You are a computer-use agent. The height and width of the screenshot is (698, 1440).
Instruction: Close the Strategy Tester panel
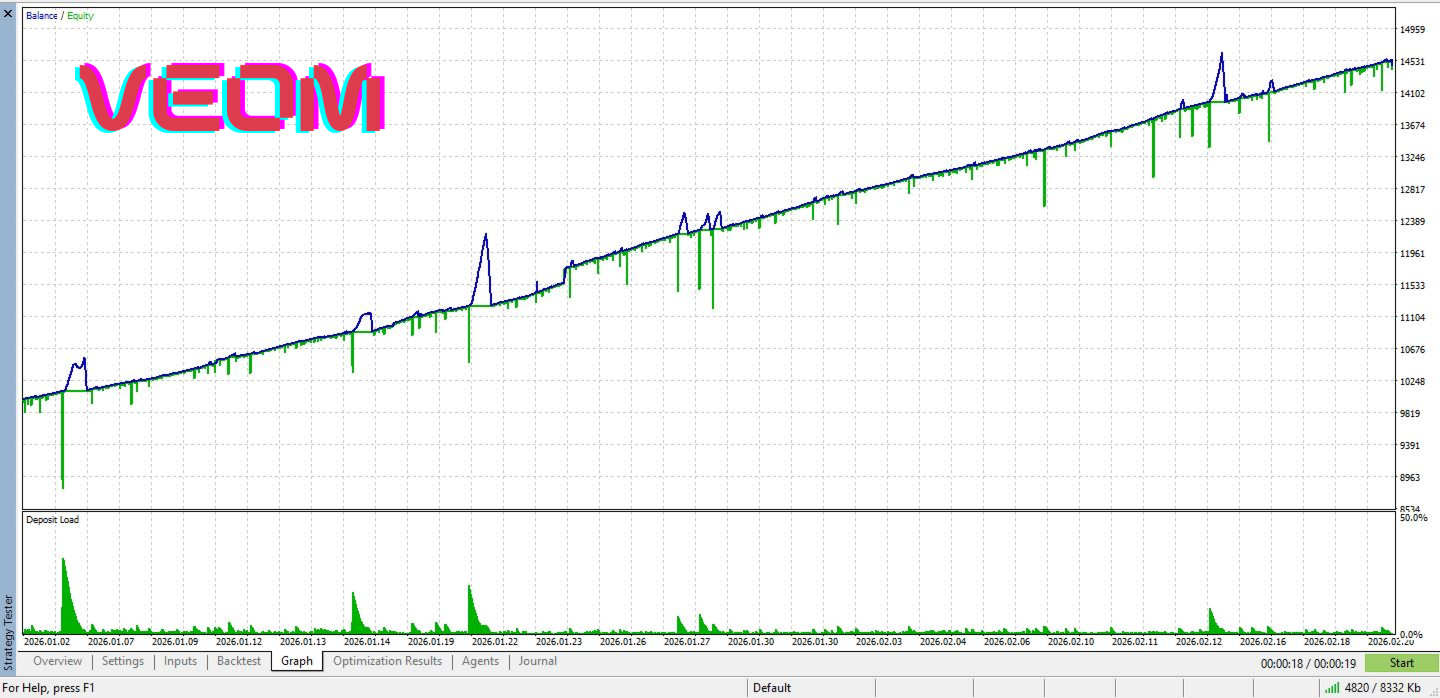tap(8, 13)
